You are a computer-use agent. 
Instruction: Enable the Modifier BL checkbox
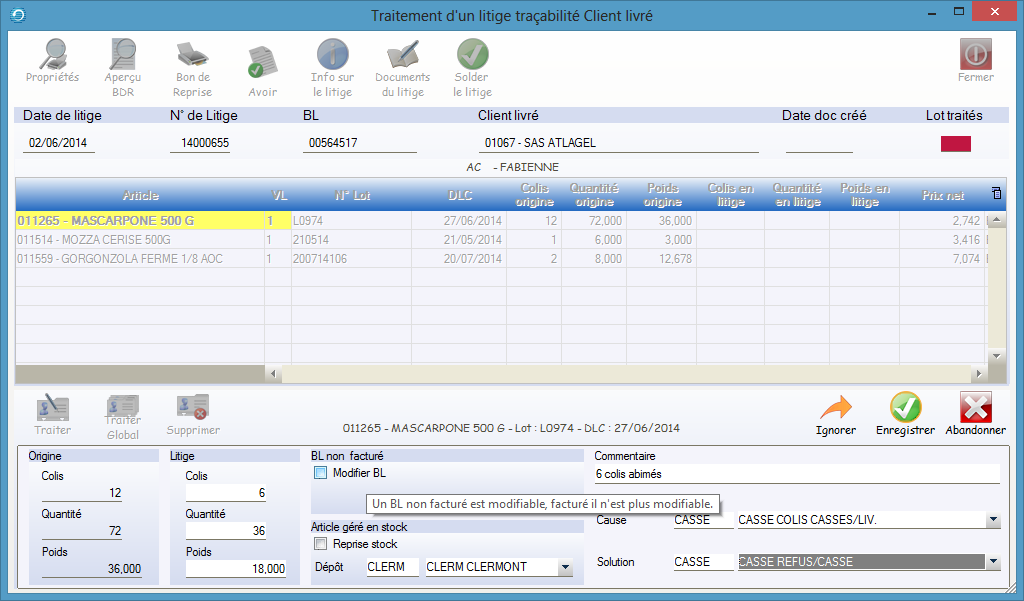pyautogui.click(x=321, y=473)
